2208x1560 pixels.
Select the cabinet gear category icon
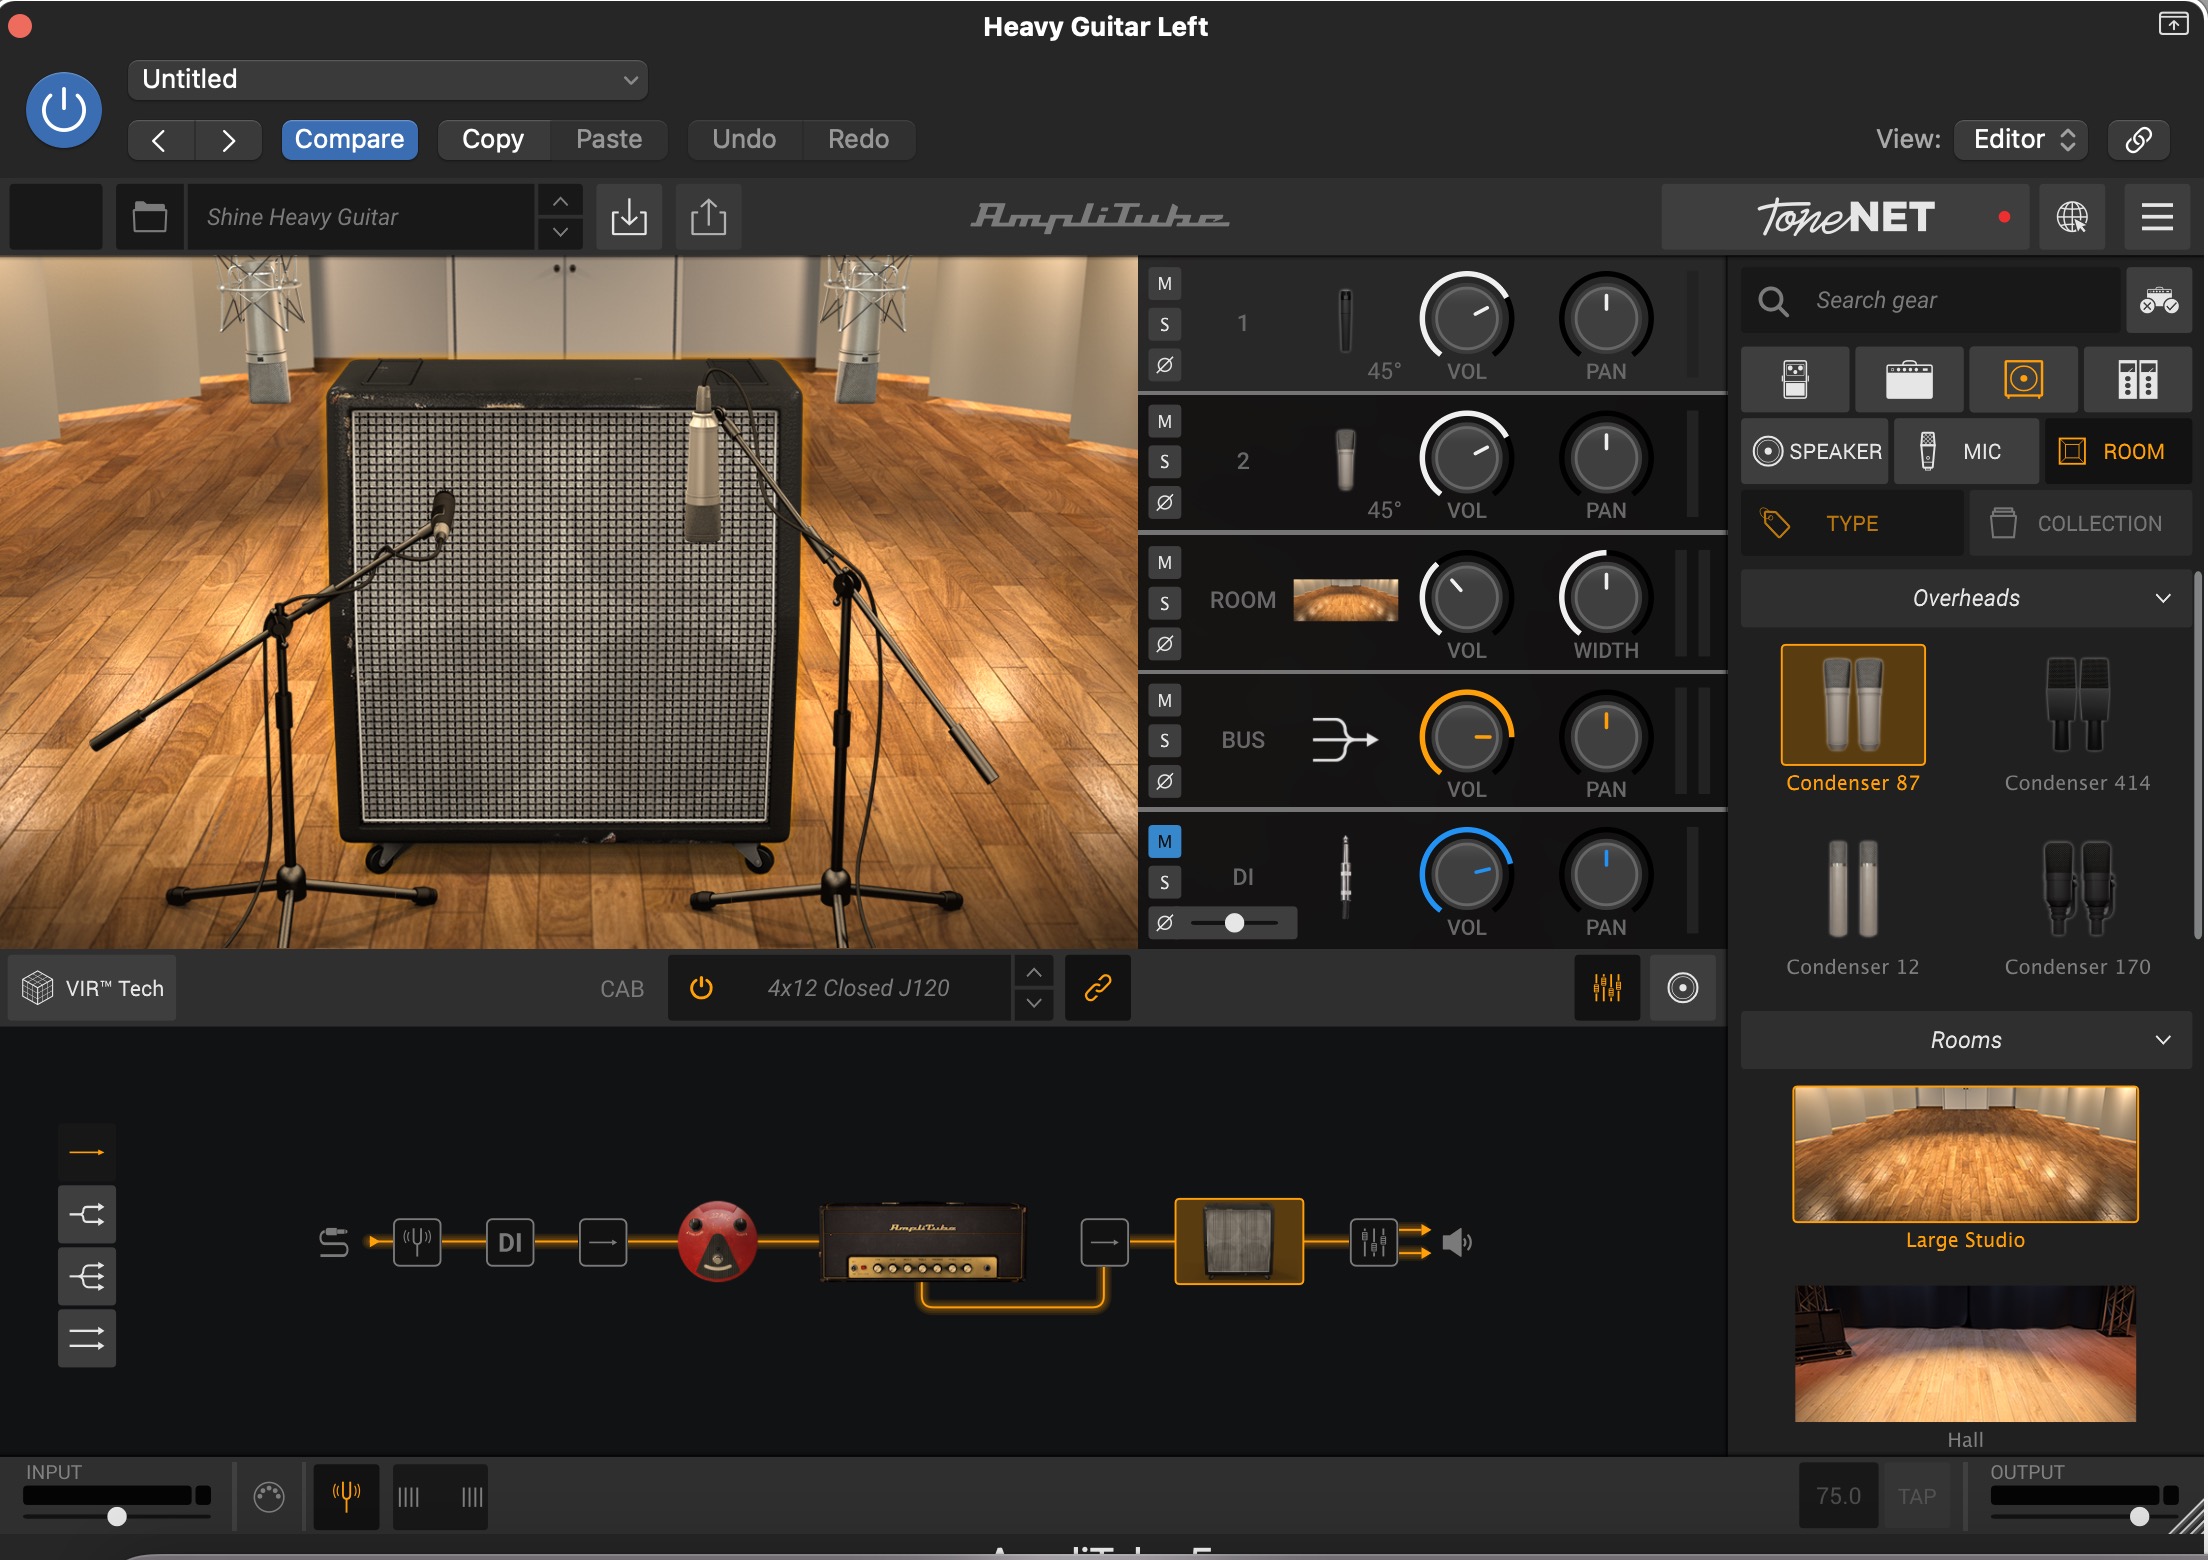pos(2023,380)
